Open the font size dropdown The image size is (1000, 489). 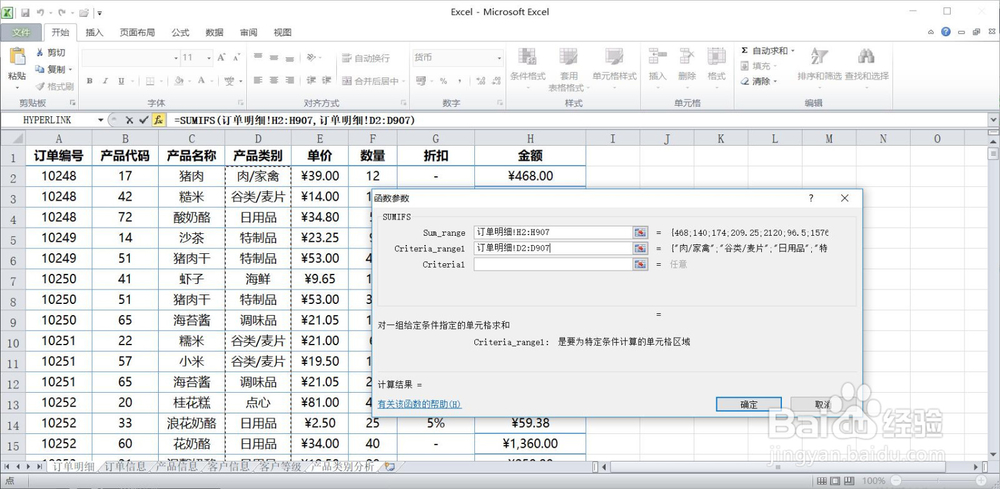[209, 58]
